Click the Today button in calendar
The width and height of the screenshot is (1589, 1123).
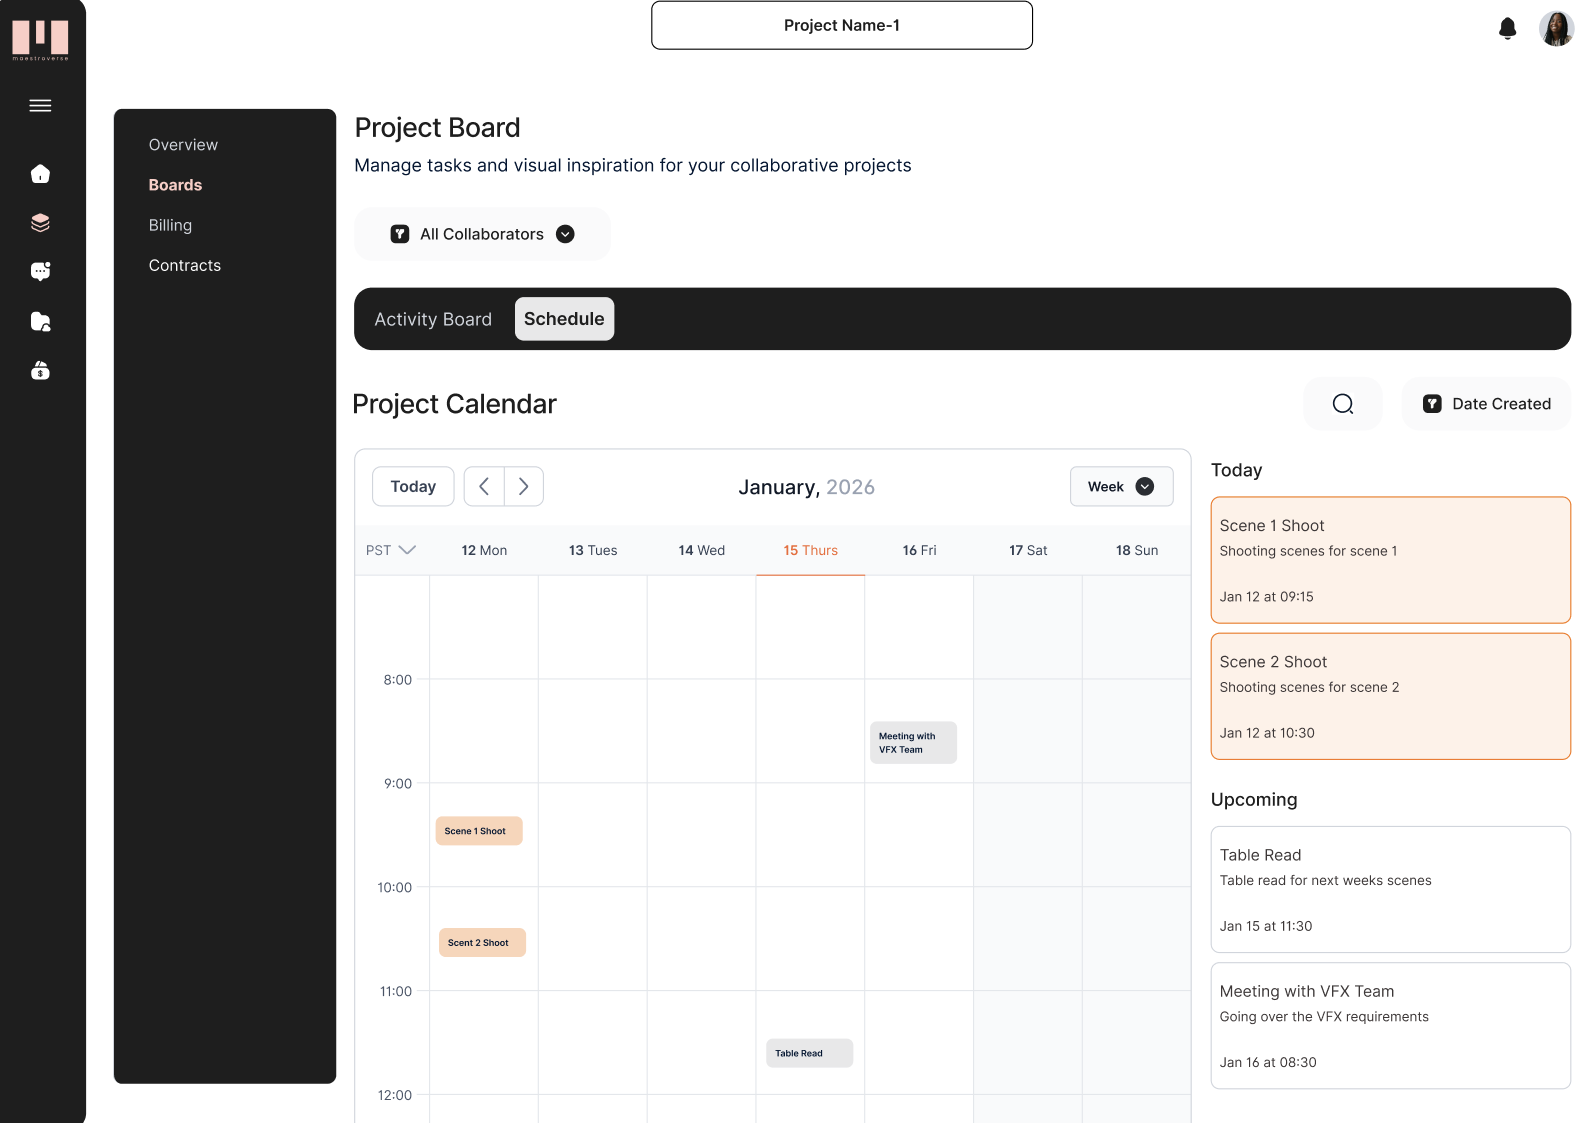coord(413,487)
